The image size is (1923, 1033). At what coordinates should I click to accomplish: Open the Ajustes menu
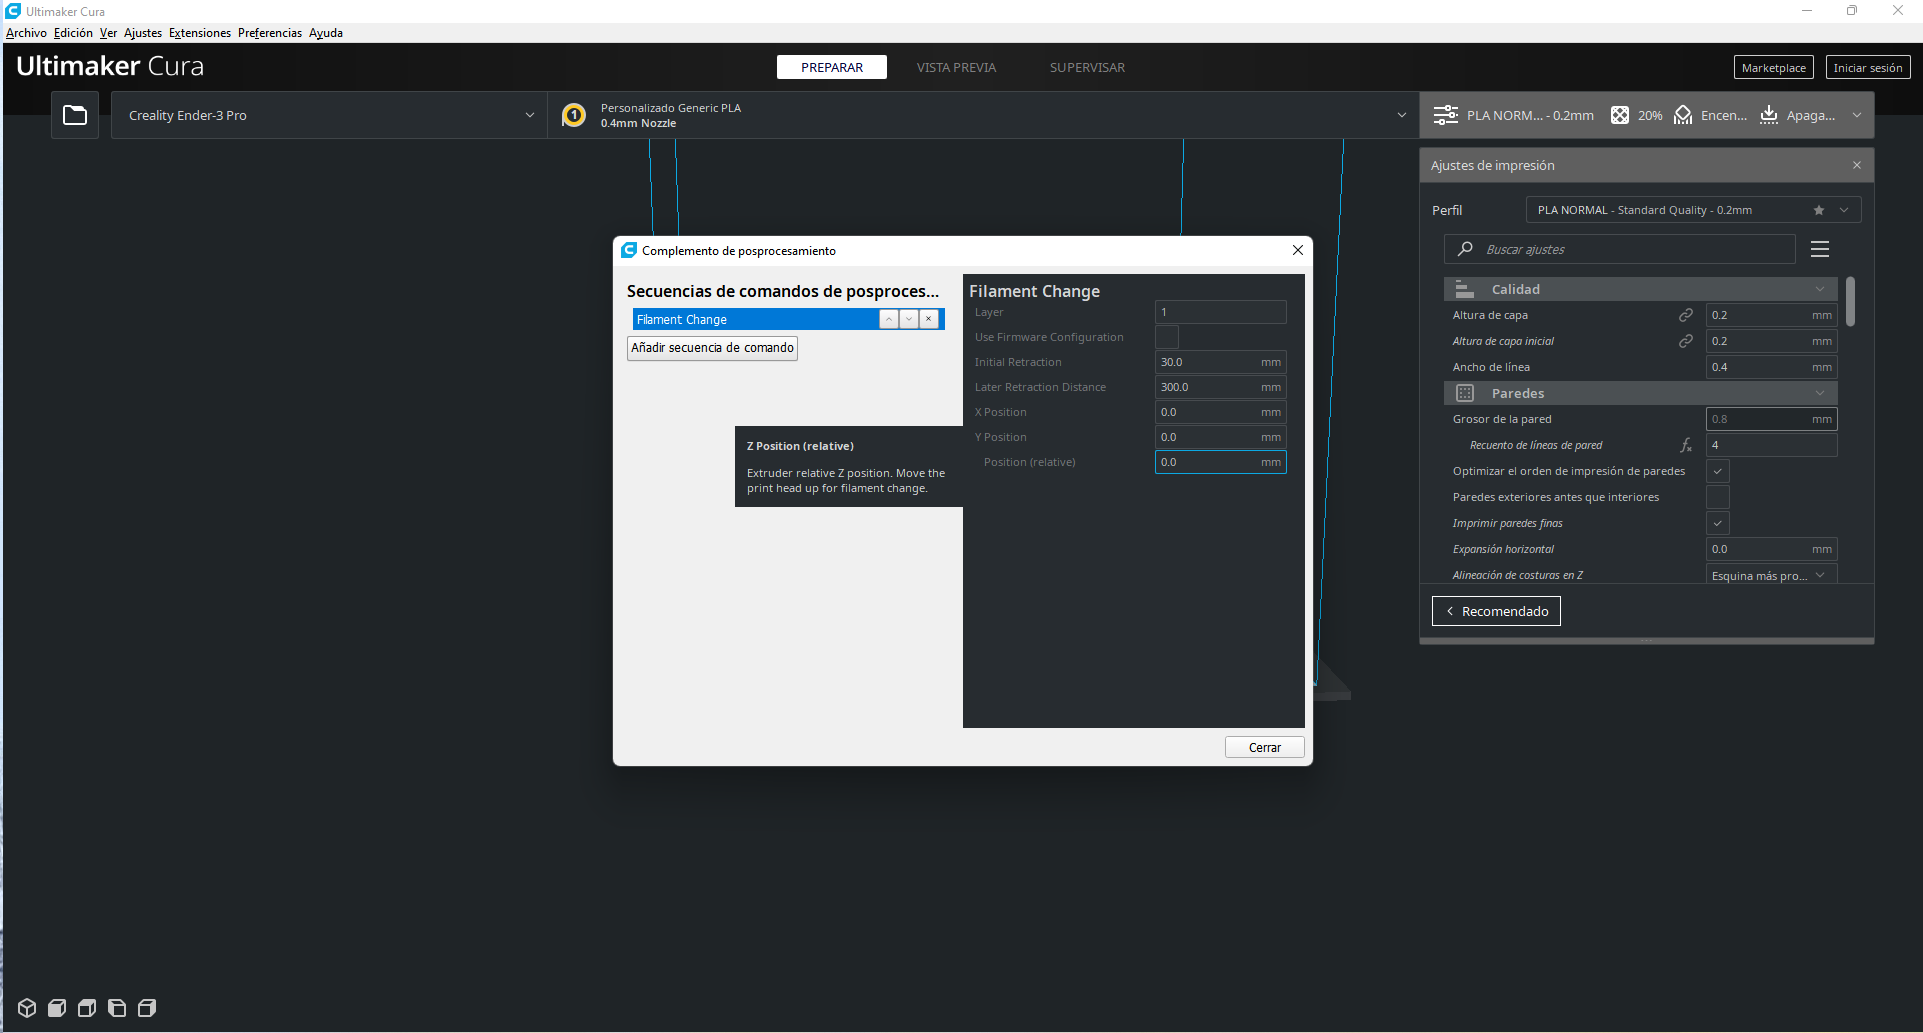pos(143,33)
